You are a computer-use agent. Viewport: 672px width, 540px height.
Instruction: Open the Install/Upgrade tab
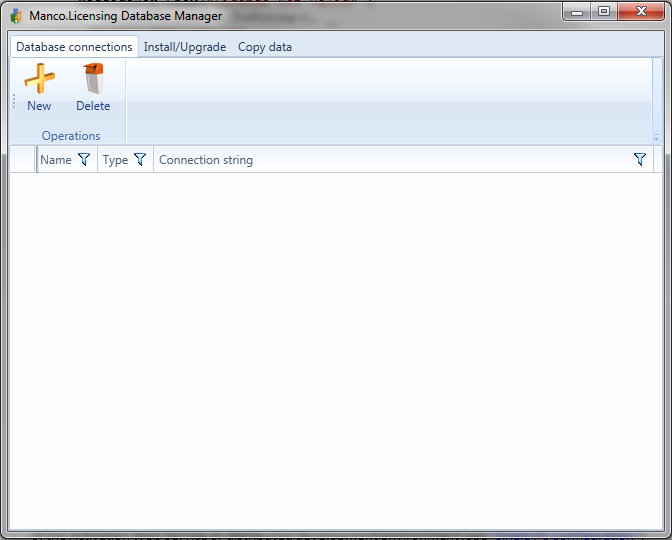[185, 47]
